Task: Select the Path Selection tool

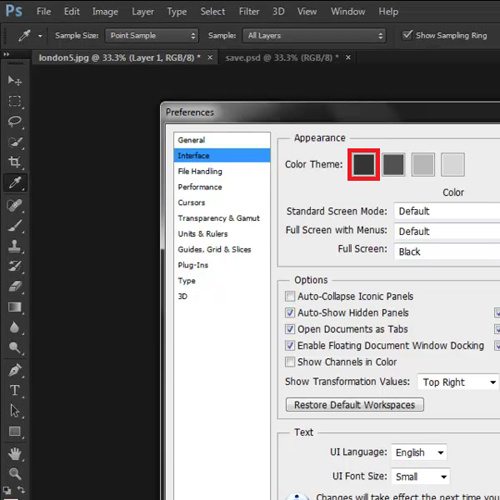Action: (x=15, y=411)
